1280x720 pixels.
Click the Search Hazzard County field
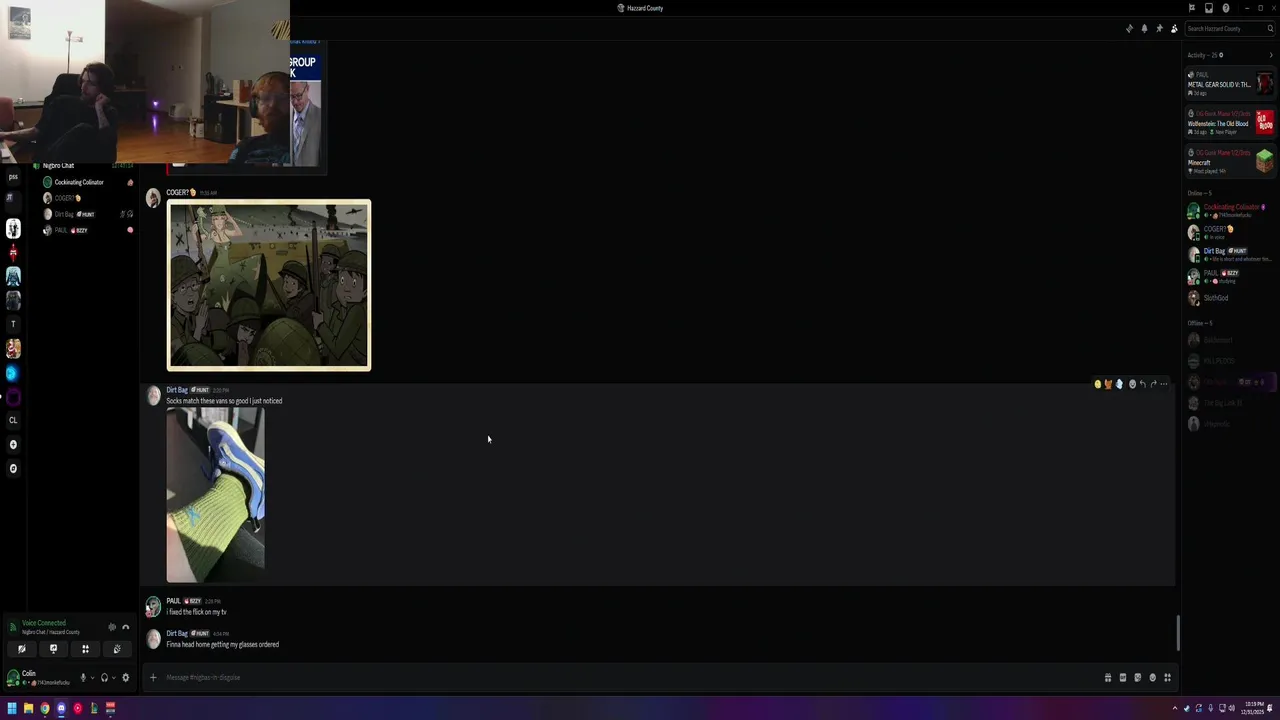[1229, 28]
